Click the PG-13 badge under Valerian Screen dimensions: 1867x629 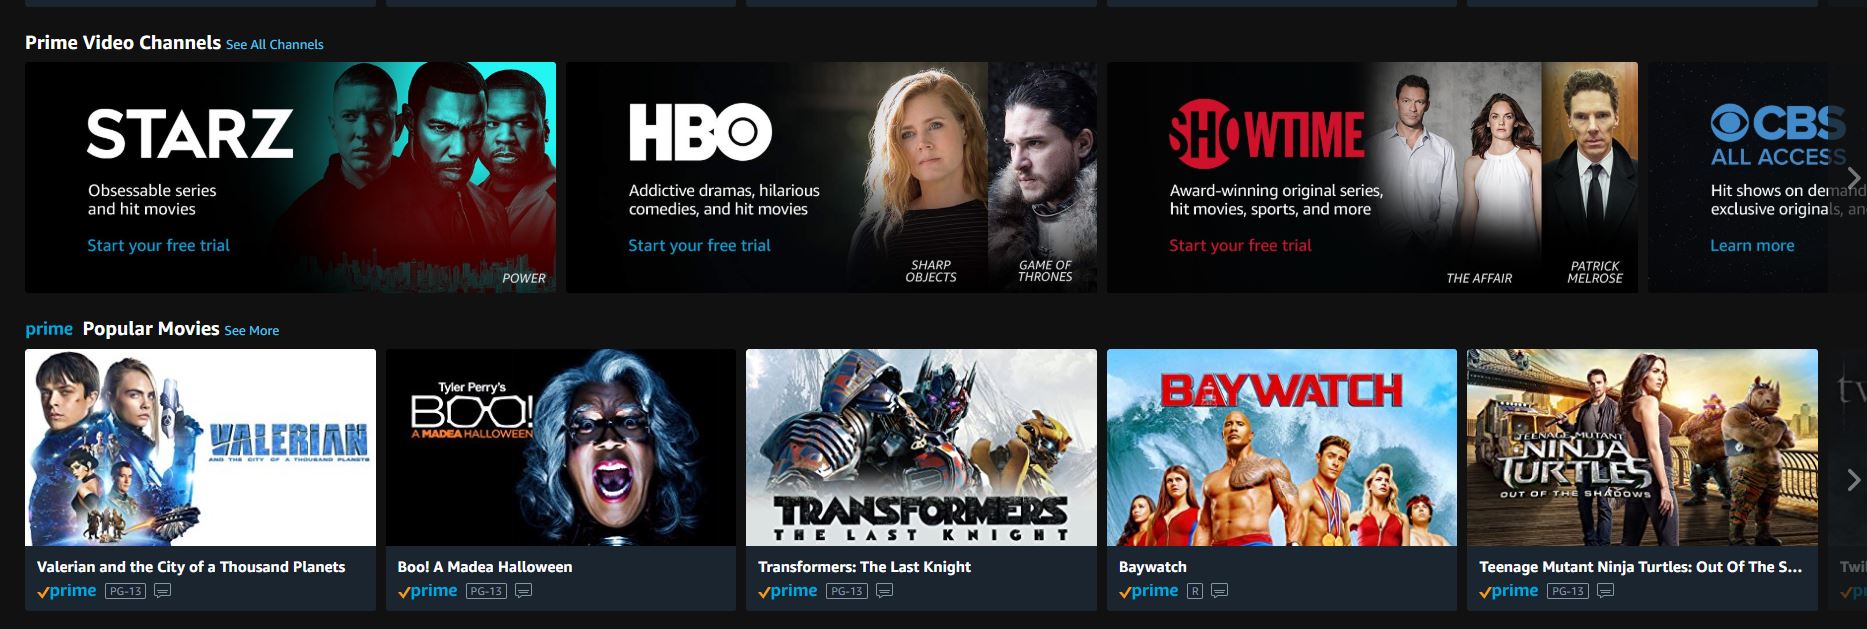click(125, 591)
